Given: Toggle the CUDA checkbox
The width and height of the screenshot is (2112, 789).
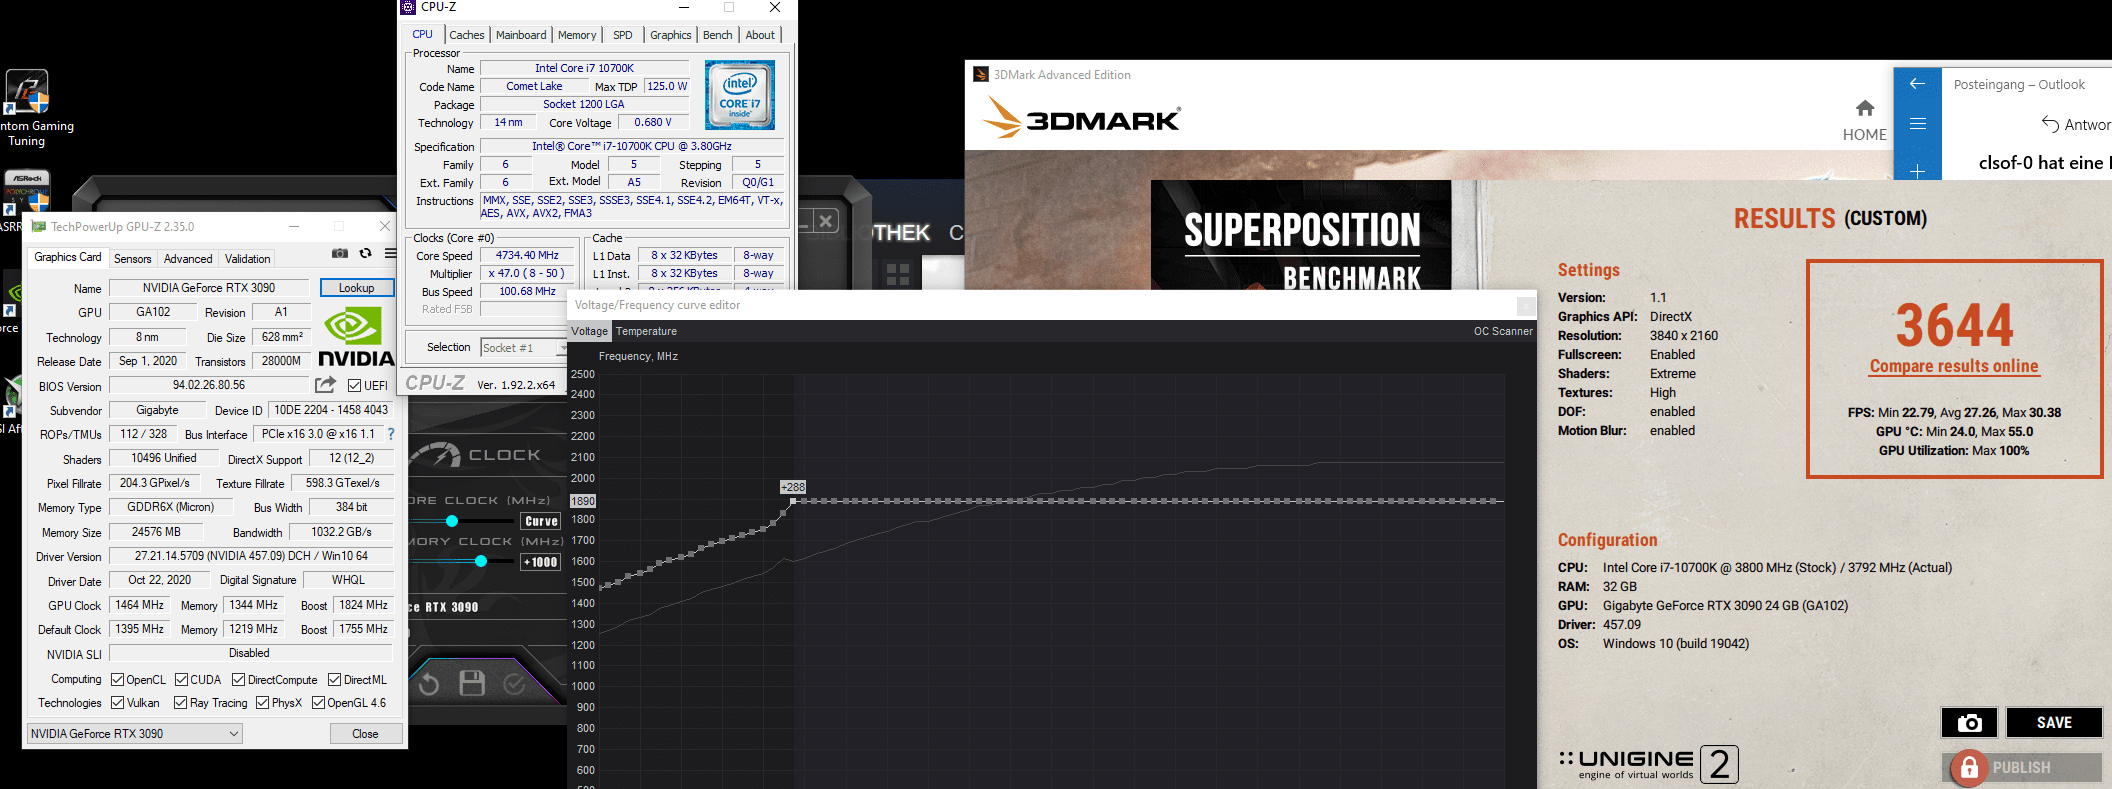Looking at the screenshot, I should [x=181, y=680].
